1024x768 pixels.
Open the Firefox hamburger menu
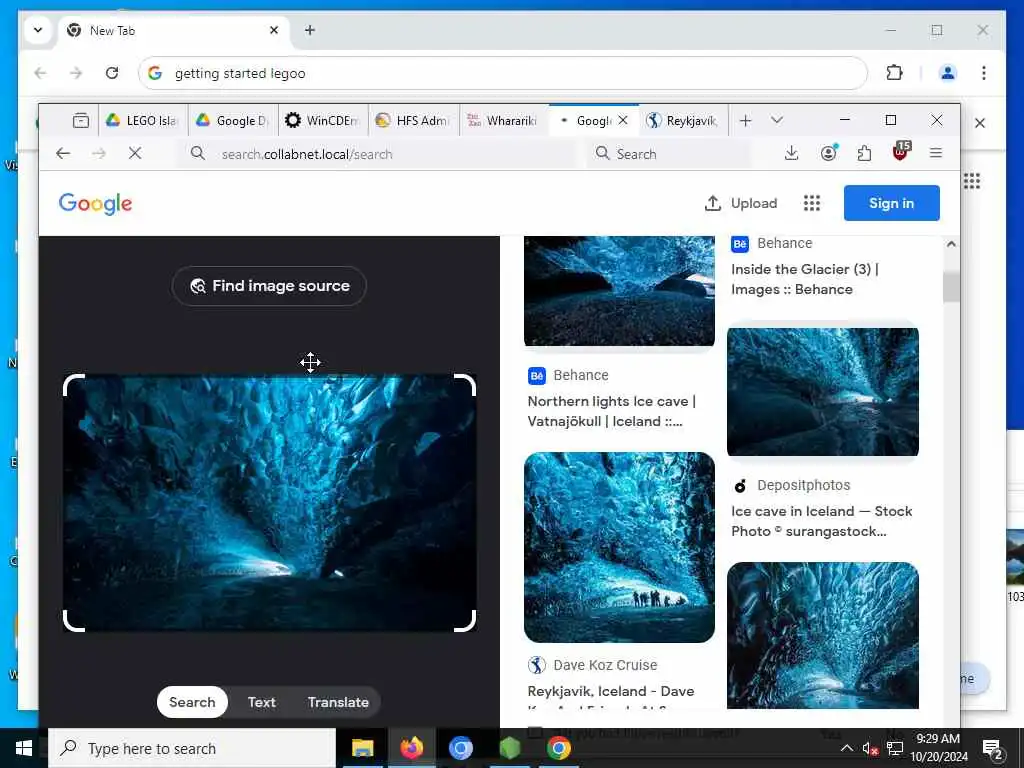coord(936,153)
